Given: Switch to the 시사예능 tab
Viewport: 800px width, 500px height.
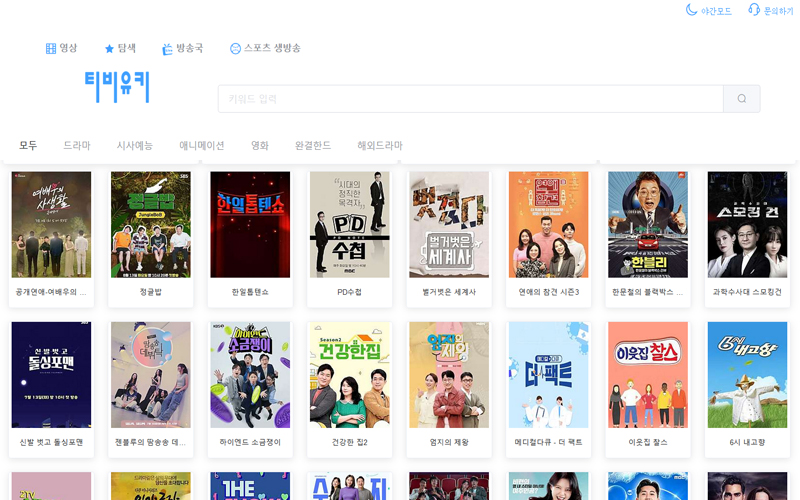Looking at the screenshot, I should click(x=135, y=145).
